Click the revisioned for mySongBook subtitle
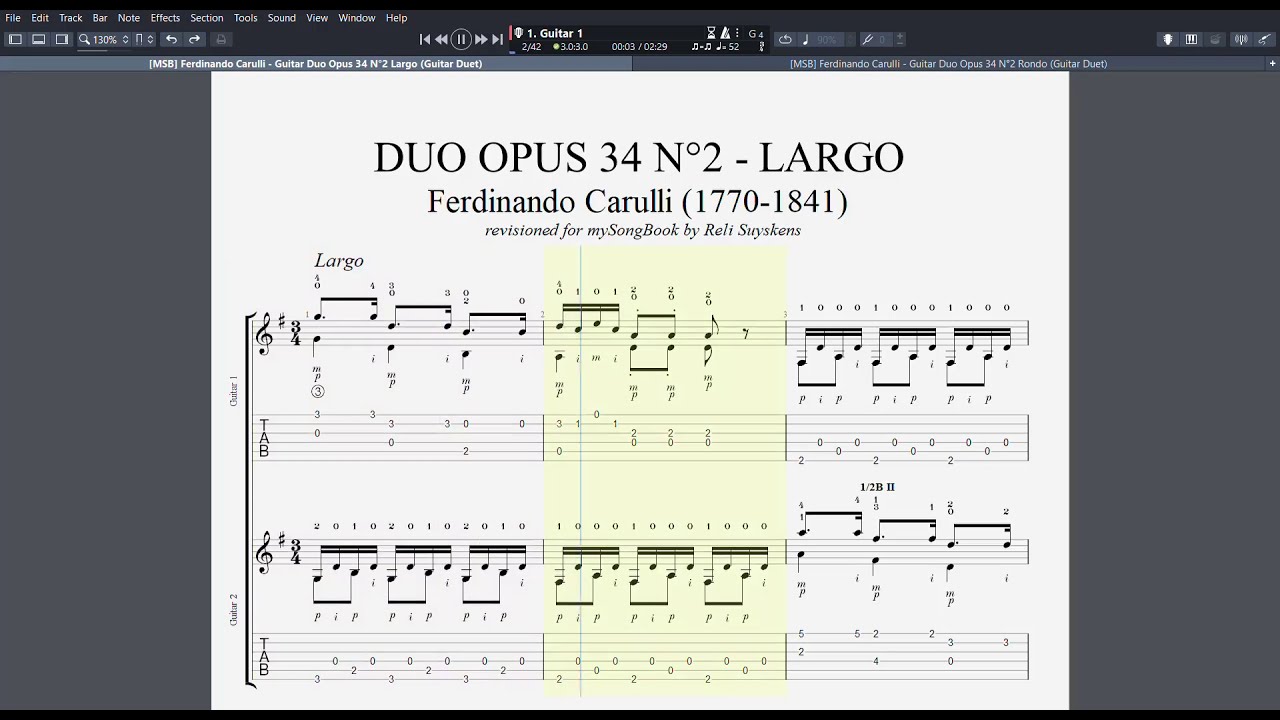 [x=643, y=231]
